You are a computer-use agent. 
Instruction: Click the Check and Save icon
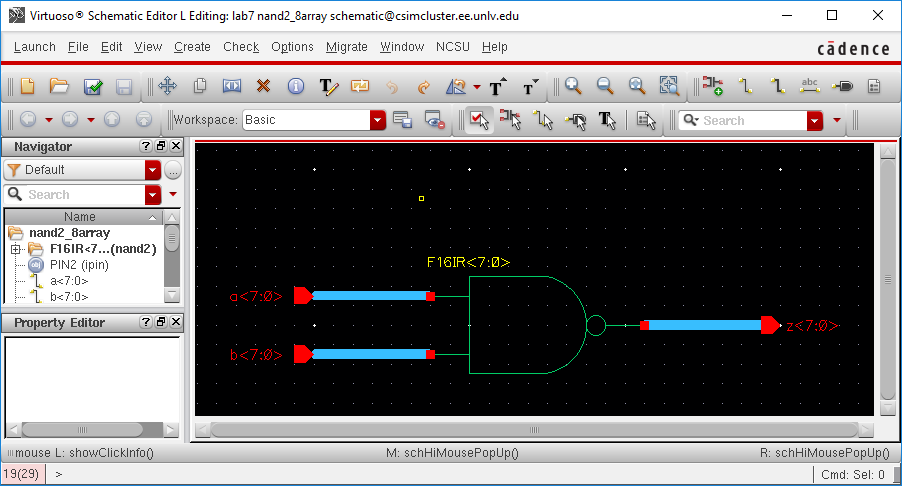(x=93, y=87)
